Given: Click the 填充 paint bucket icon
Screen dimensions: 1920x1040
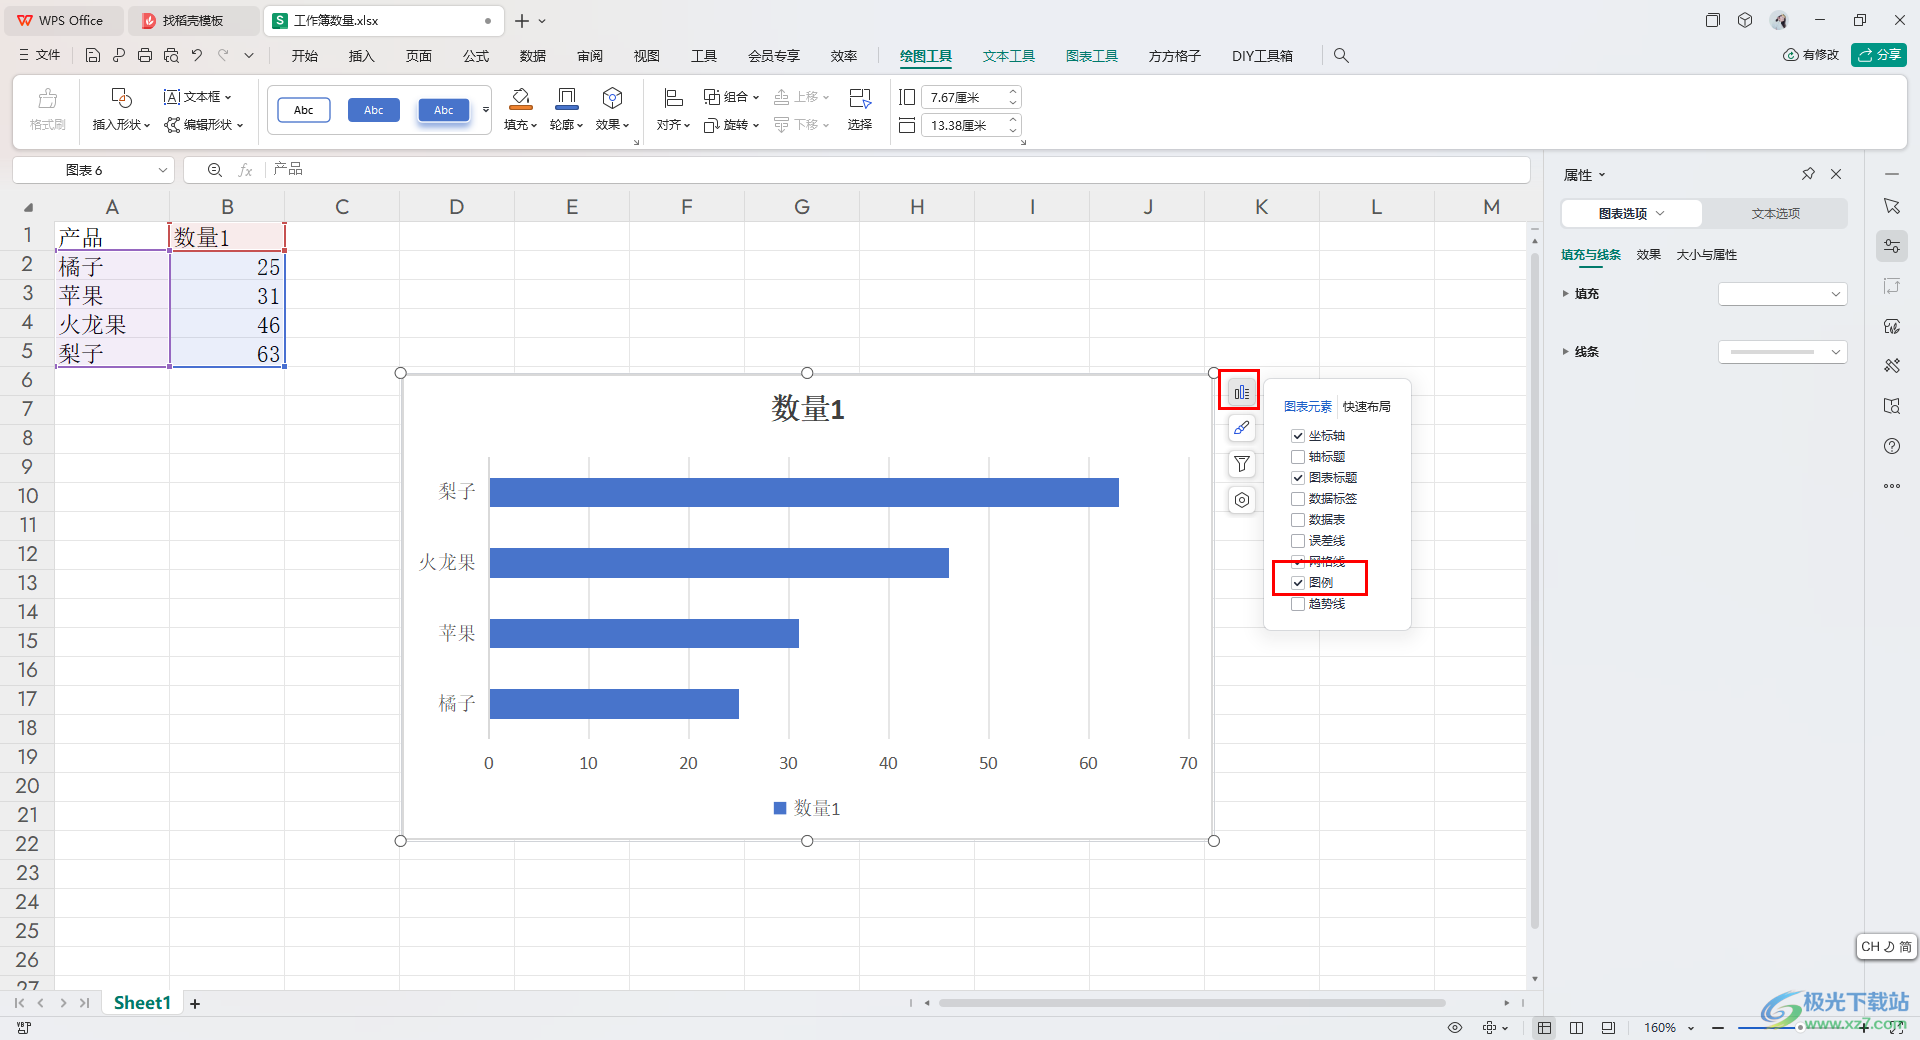Looking at the screenshot, I should (521, 98).
